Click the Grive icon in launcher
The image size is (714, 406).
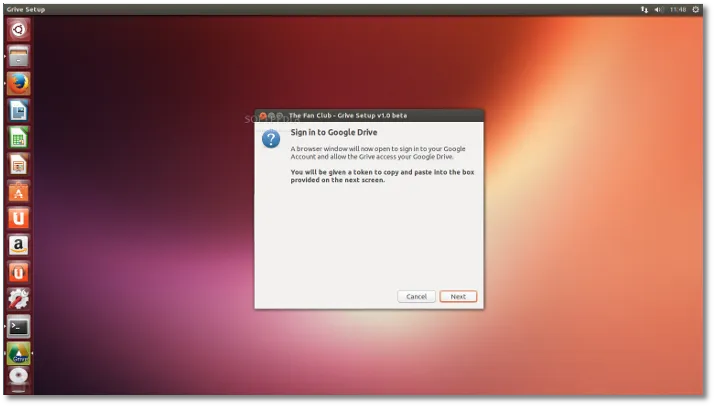[18, 353]
